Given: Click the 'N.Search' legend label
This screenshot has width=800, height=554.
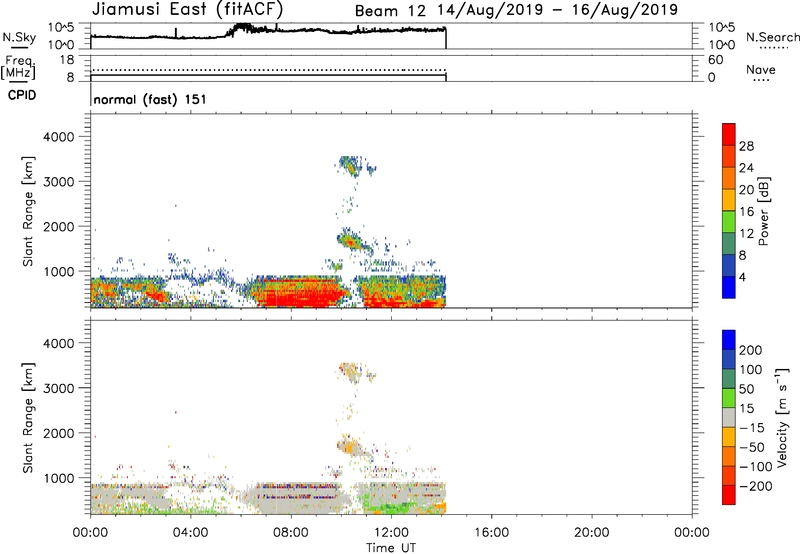Looking at the screenshot, I should (x=772, y=37).
